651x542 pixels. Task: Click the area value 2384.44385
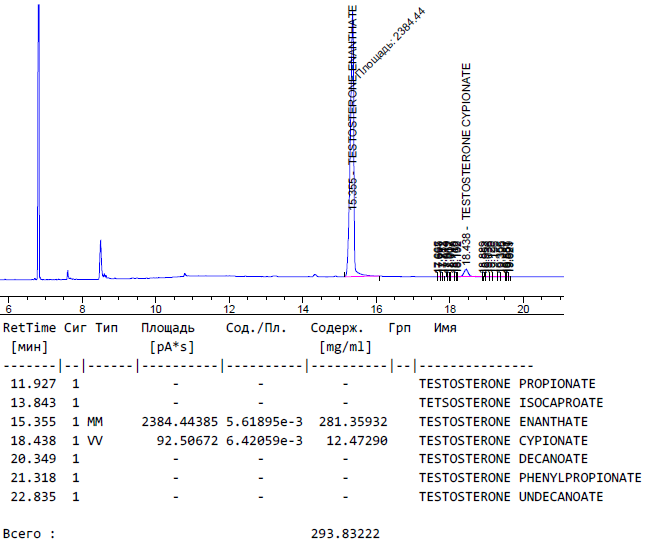click(179, 422)
